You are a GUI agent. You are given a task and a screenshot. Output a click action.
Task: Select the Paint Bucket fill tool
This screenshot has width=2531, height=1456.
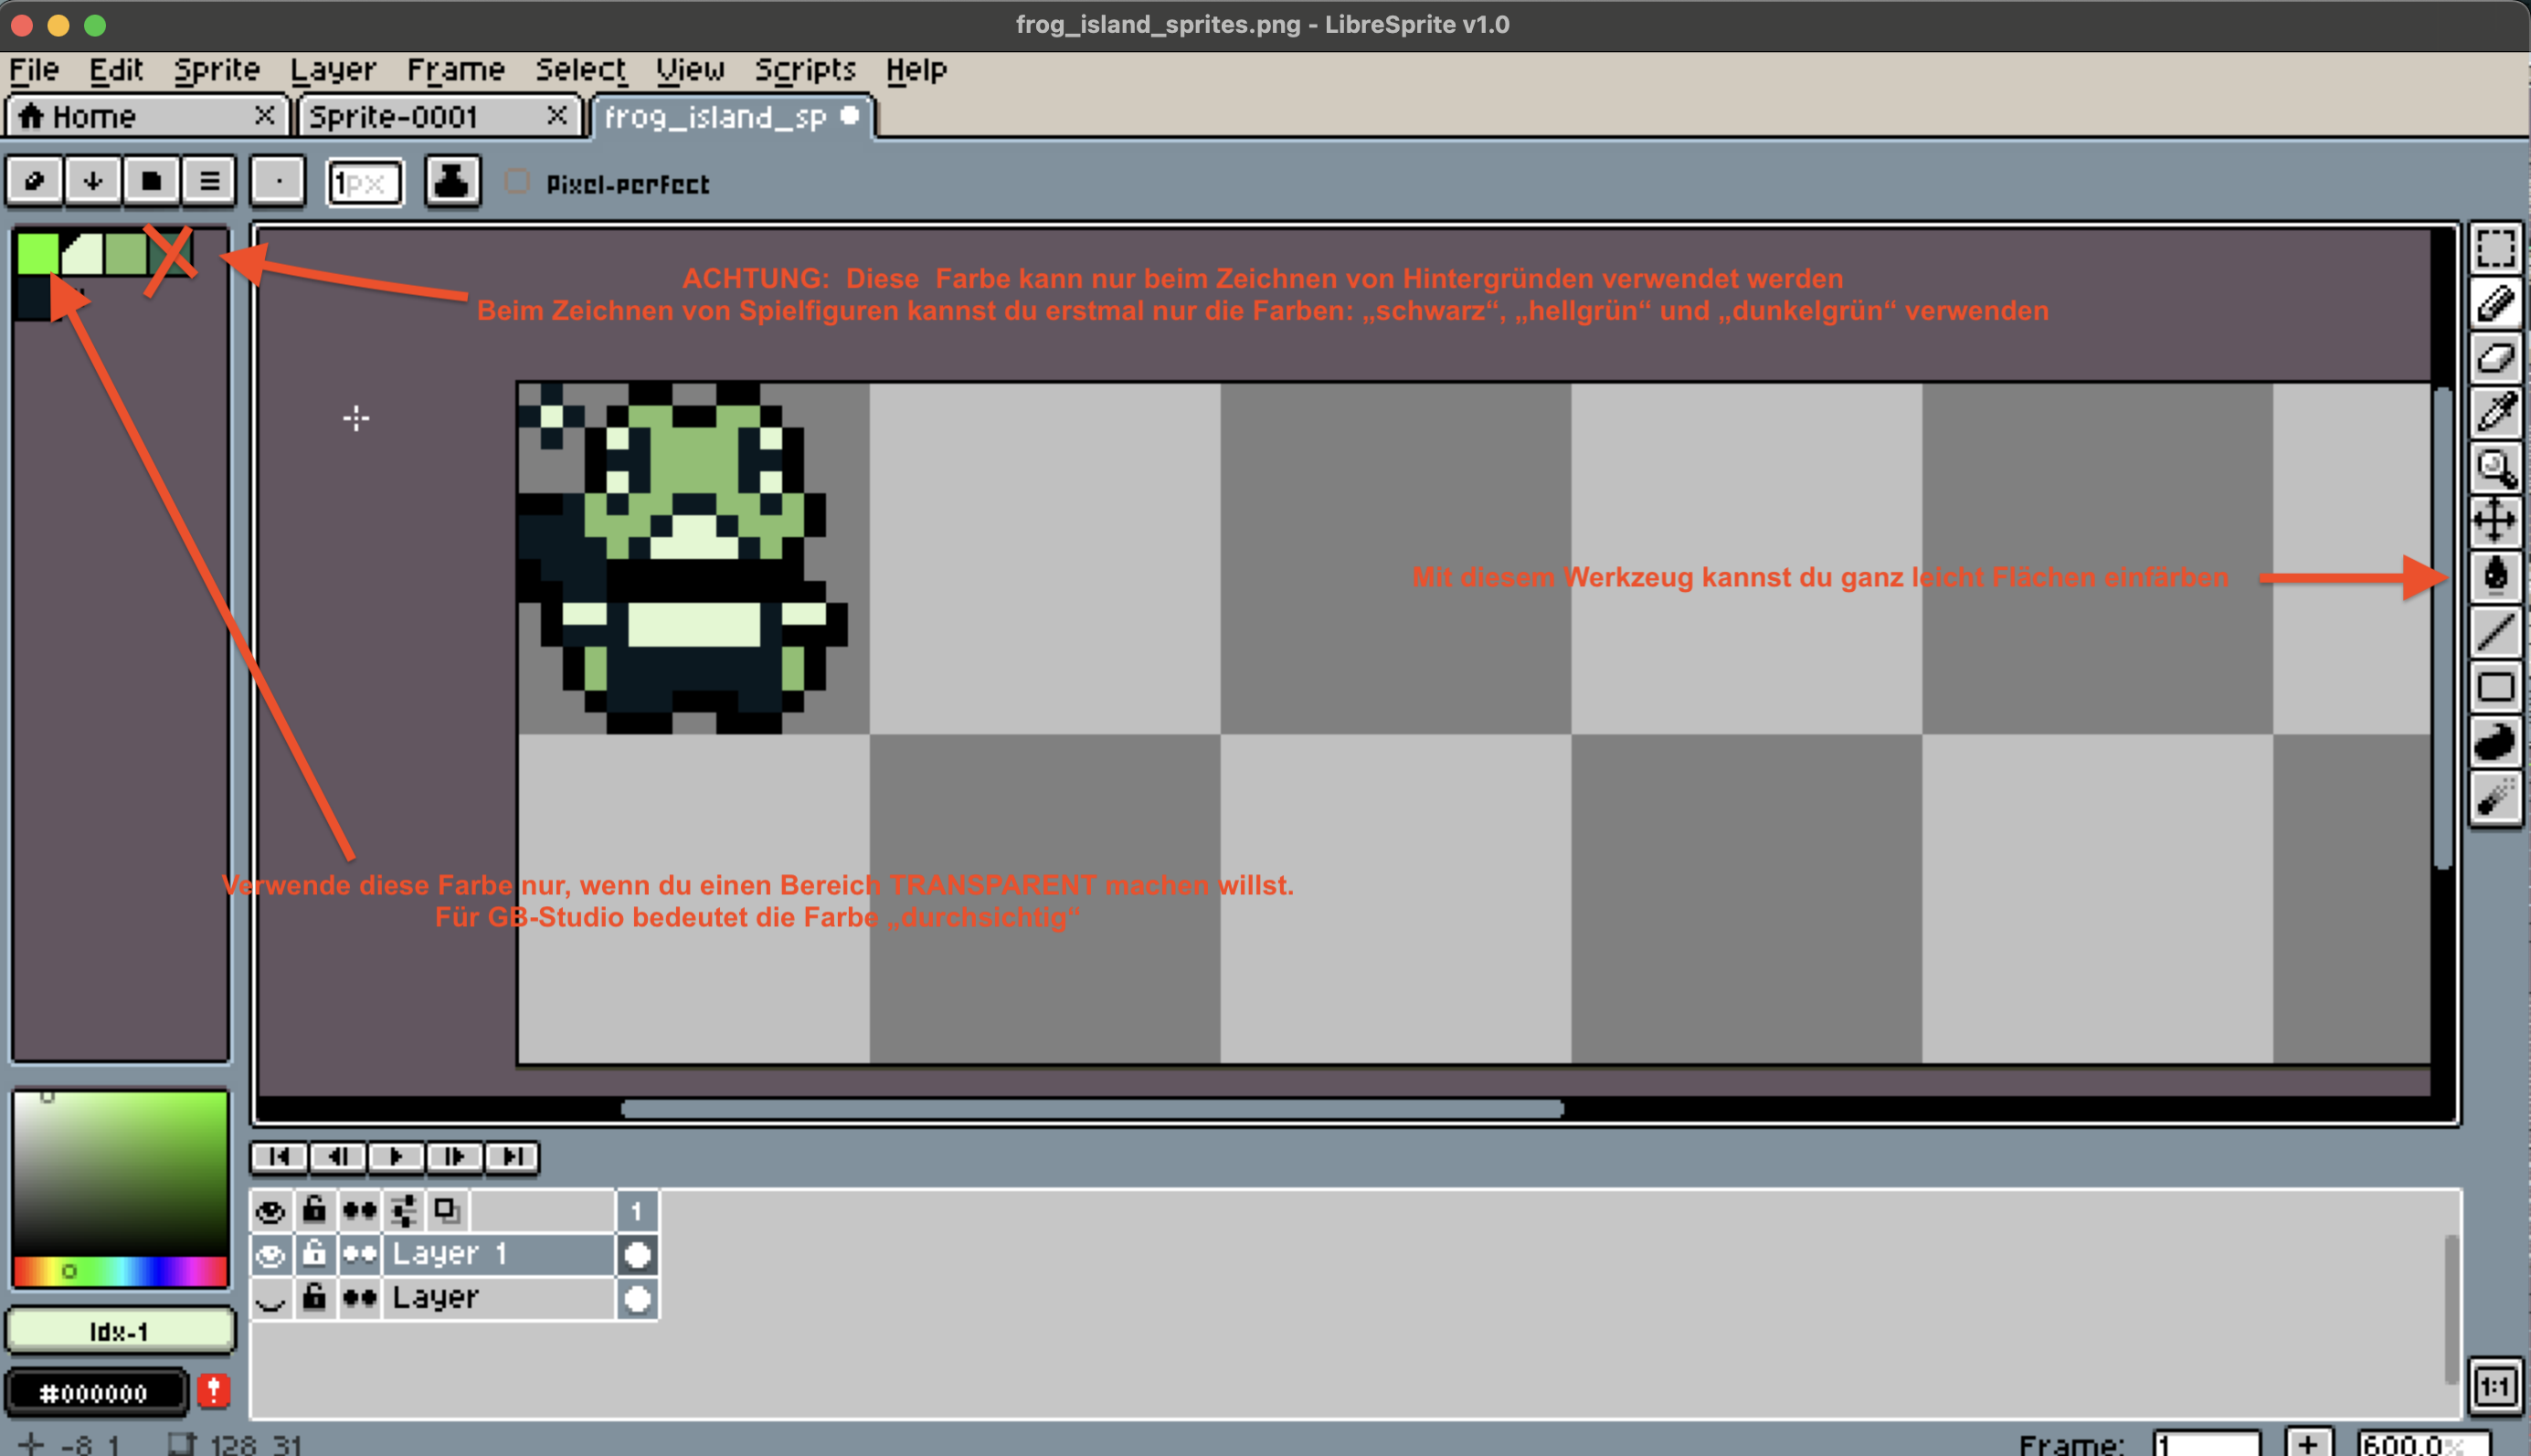(x=2494, y=575)
